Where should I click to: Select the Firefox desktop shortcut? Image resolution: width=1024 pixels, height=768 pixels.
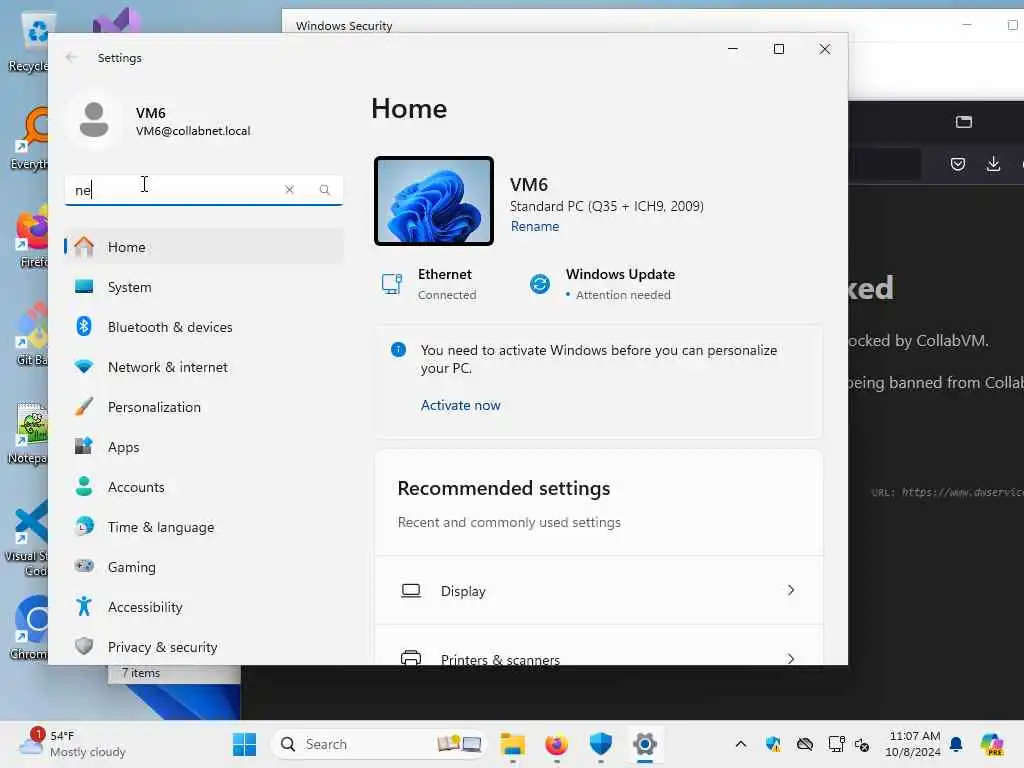tap(31, 238)
